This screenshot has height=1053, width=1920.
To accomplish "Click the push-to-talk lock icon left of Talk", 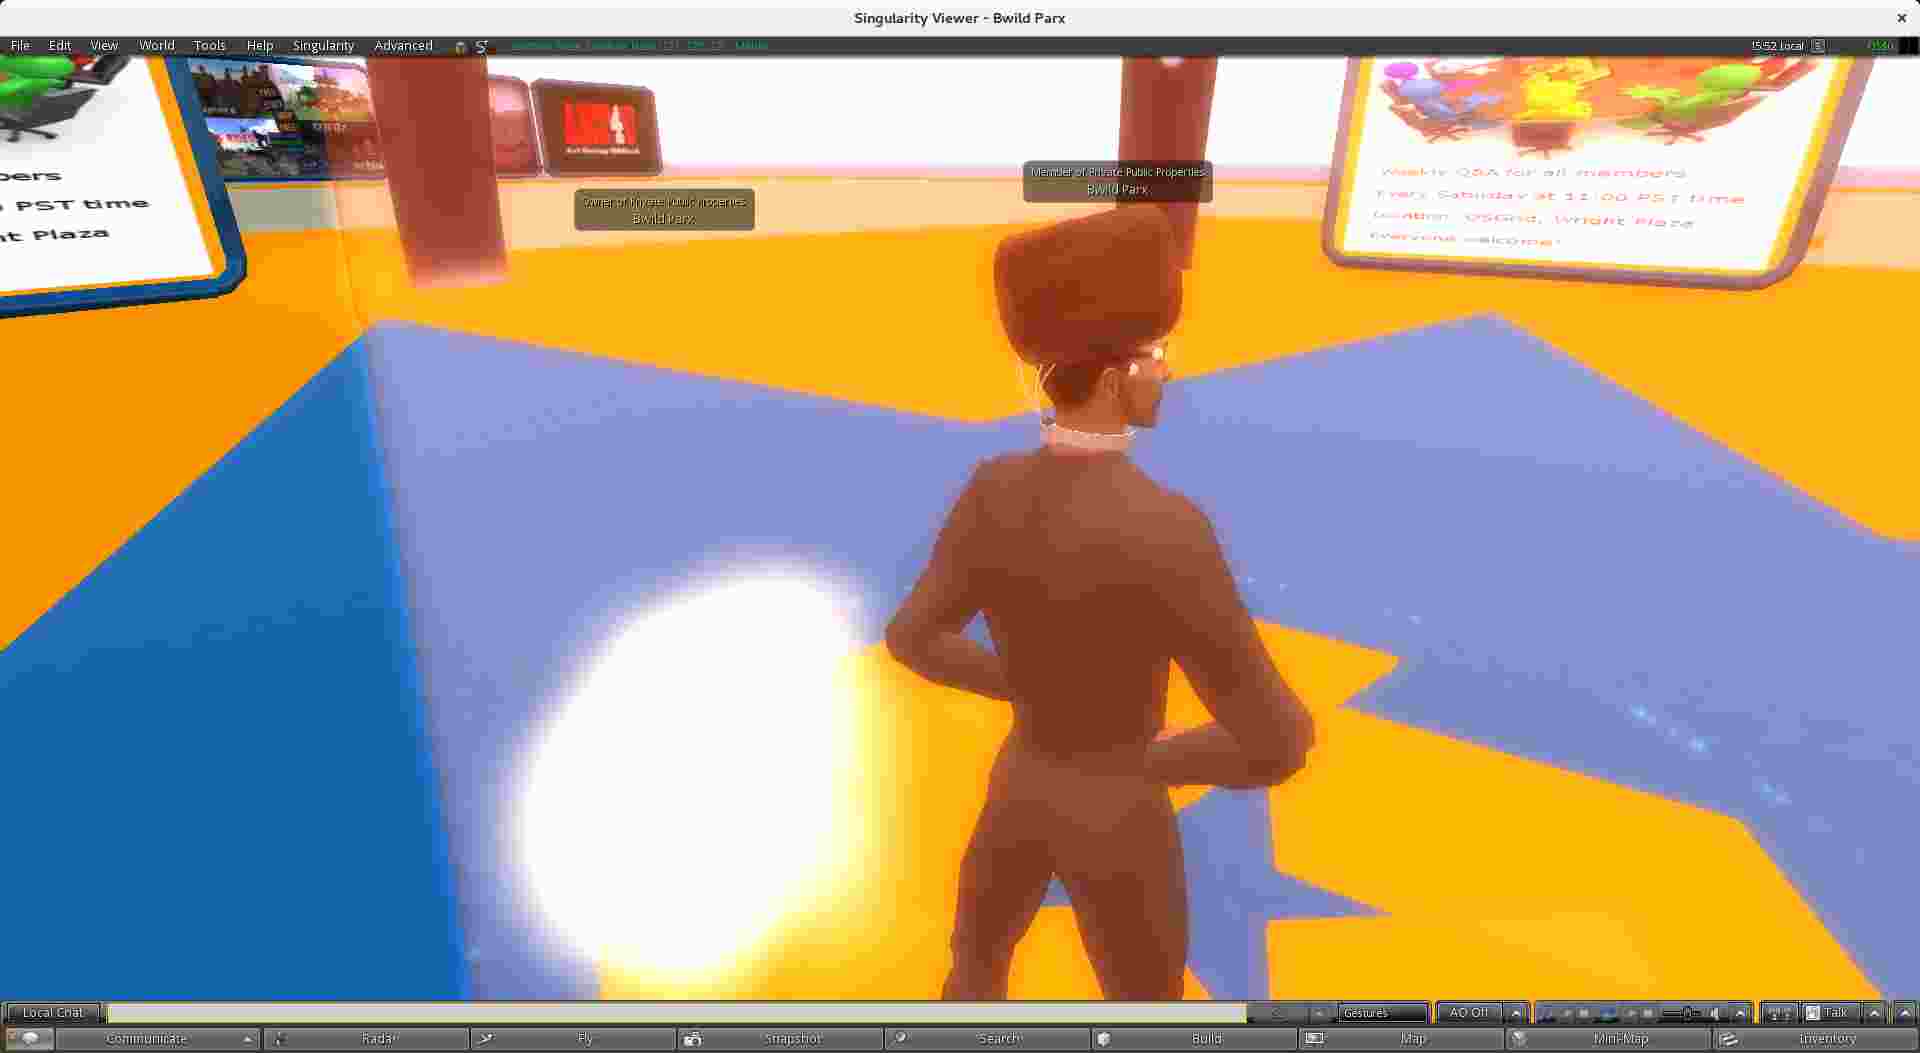I will 1778,1013.
